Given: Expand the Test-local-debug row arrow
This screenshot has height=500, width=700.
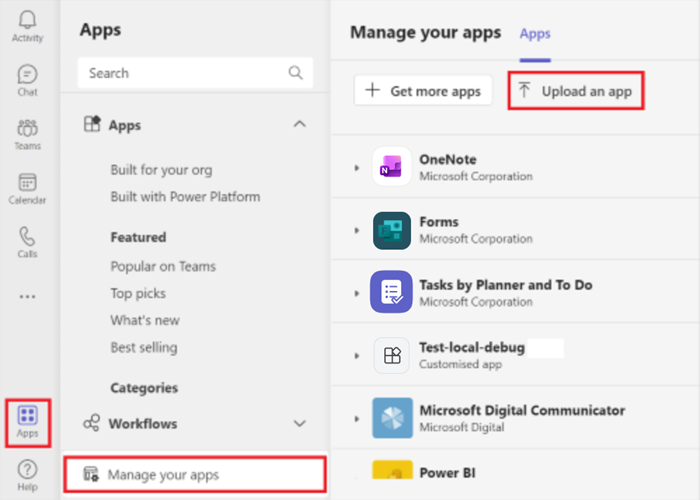Looking at the screenshot, I should tap(357, 356).
